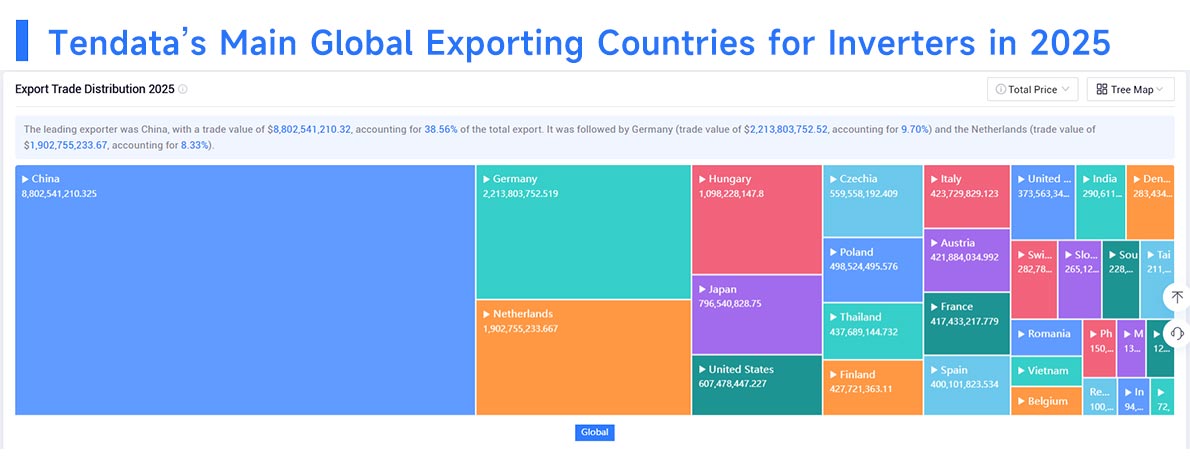Click China's 8,802,541,210.325 value label

(59, 193)
